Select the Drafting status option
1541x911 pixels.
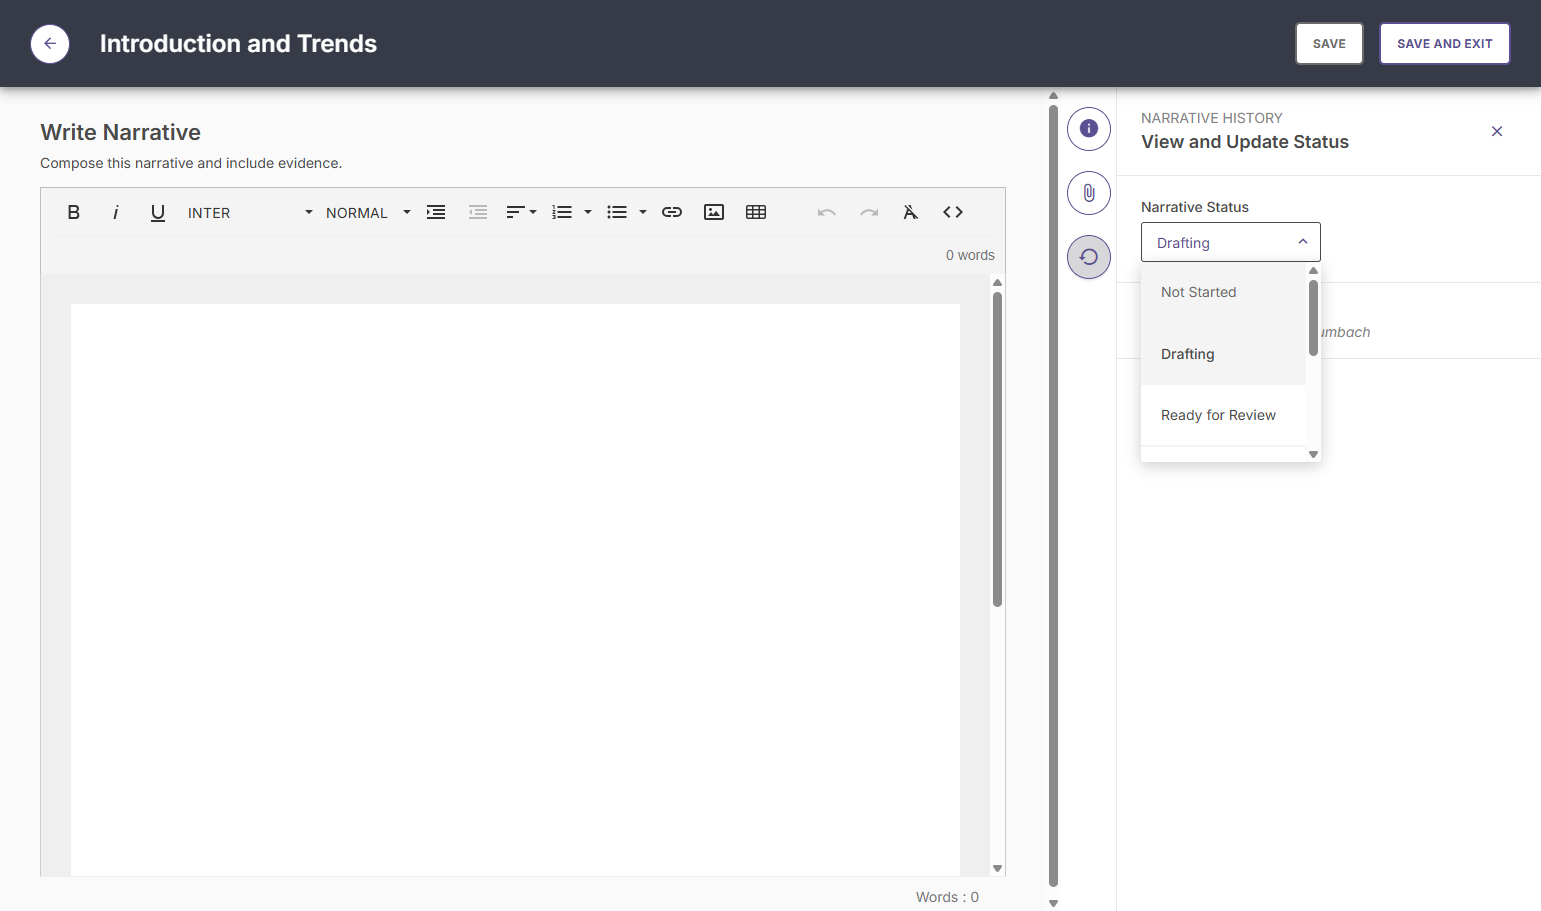(x=1223, y=354)
